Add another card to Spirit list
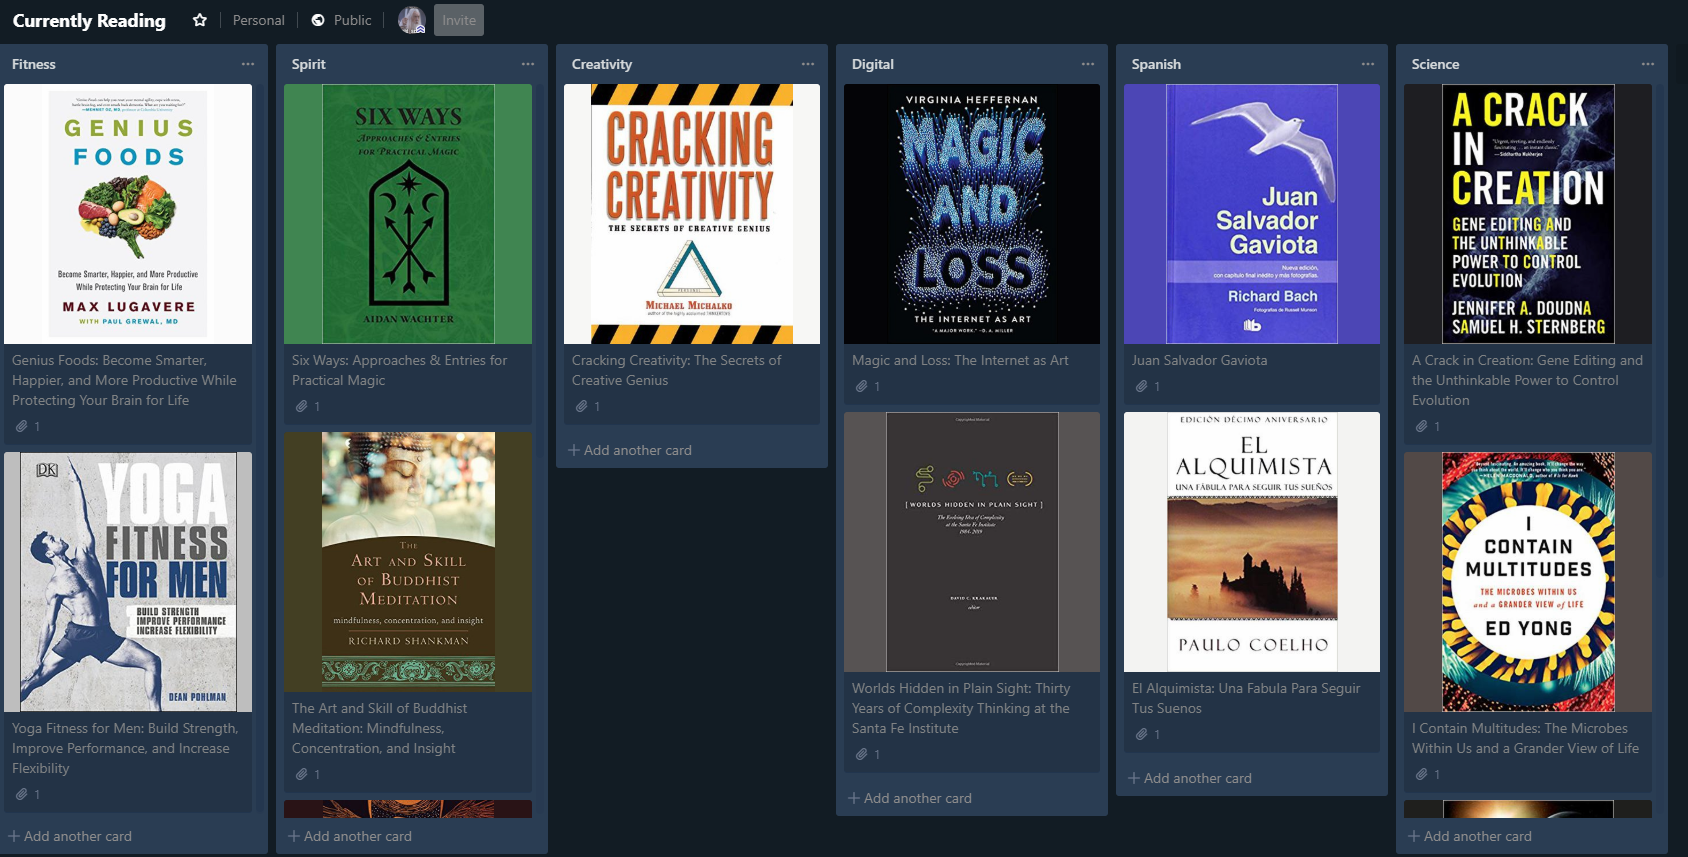1688x857 pixels. (x=350, y=836)
